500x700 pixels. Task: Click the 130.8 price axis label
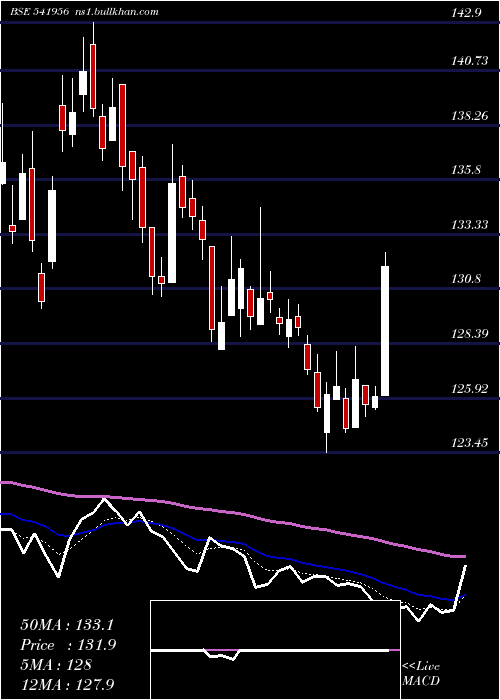pyautogui.click(x=466, y=279)
